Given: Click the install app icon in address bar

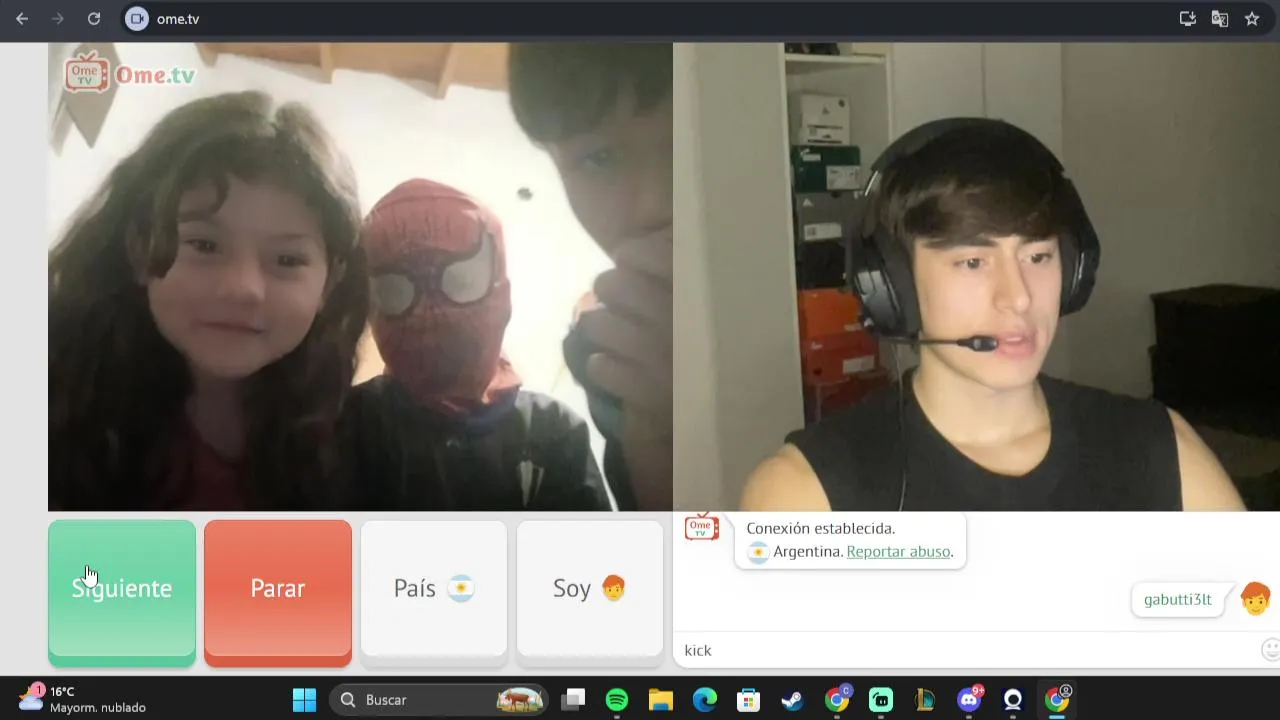Looking at the screenshot, I should click(x=1188, y=18).
